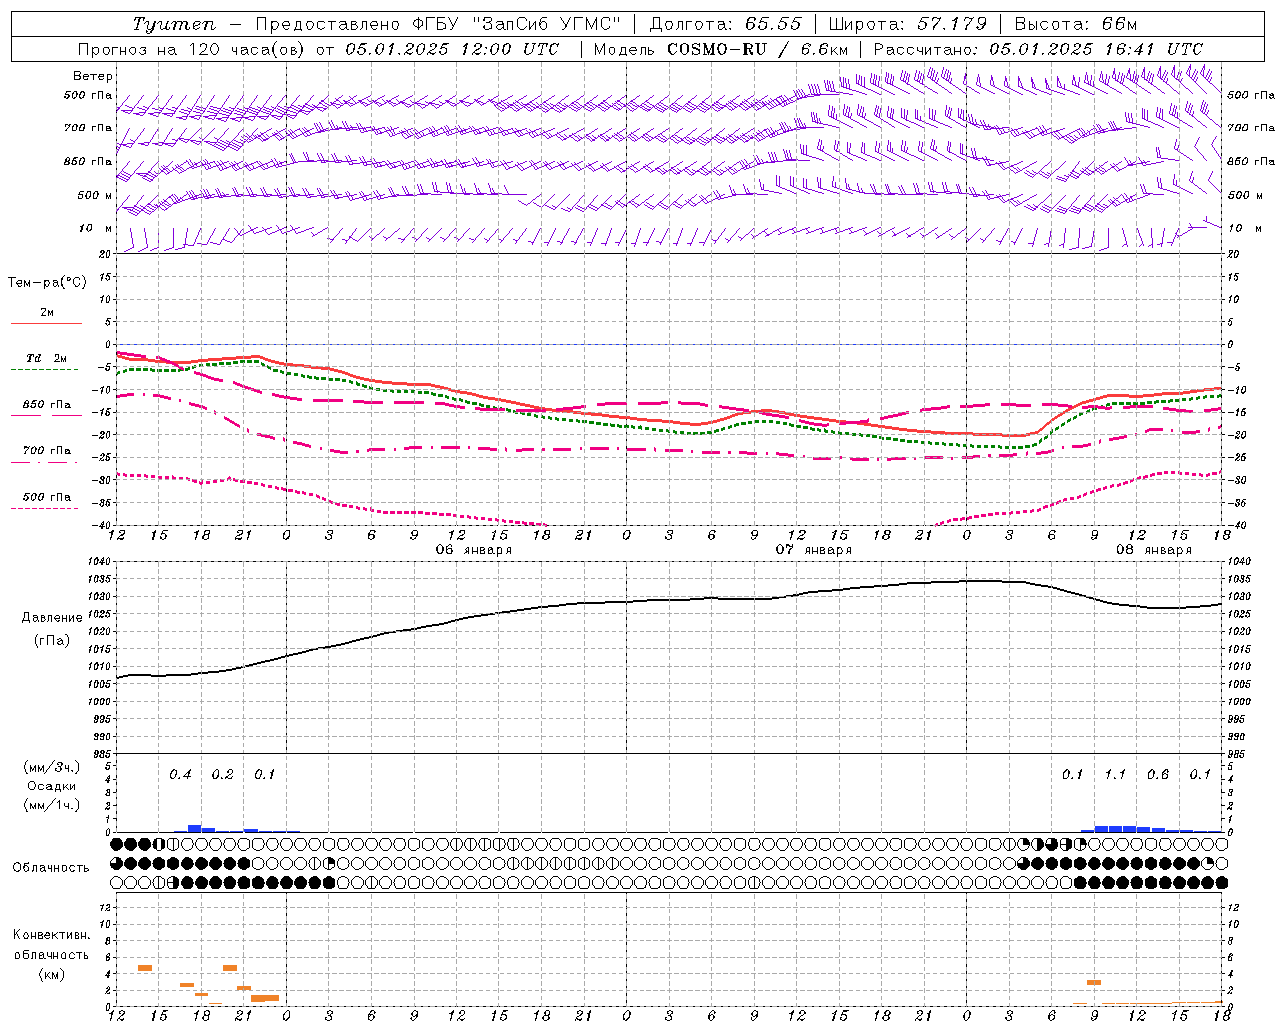This screenshot has height=1024, width=1280.
Task: Click the "07 января" date label
Action: pyautogui.click(x=814, y=550)
